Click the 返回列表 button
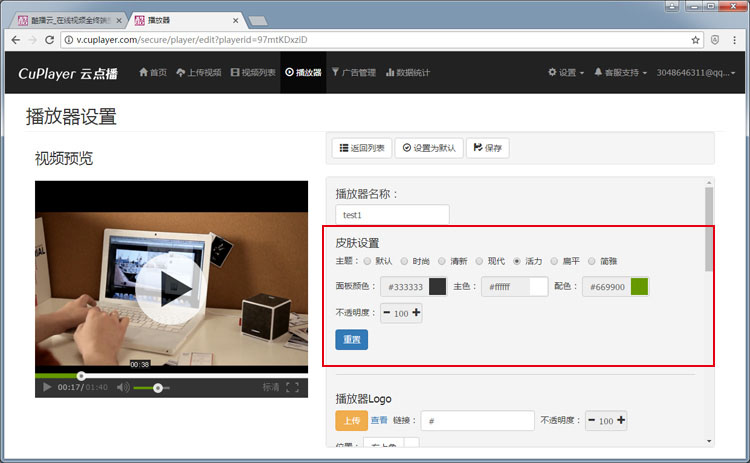 (x=361, y=148)
